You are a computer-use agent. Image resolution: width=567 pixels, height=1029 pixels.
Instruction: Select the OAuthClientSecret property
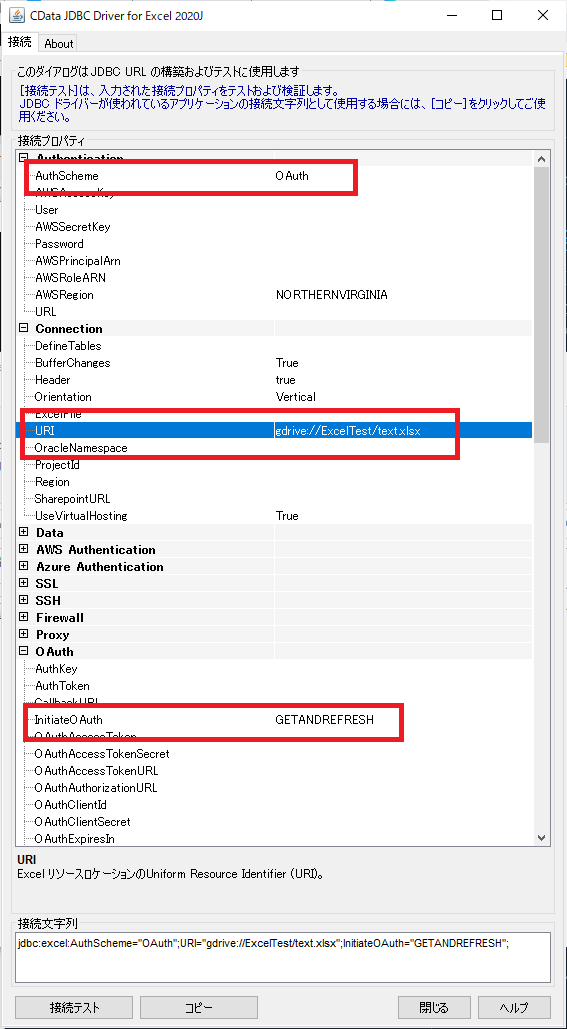point(274,822)
